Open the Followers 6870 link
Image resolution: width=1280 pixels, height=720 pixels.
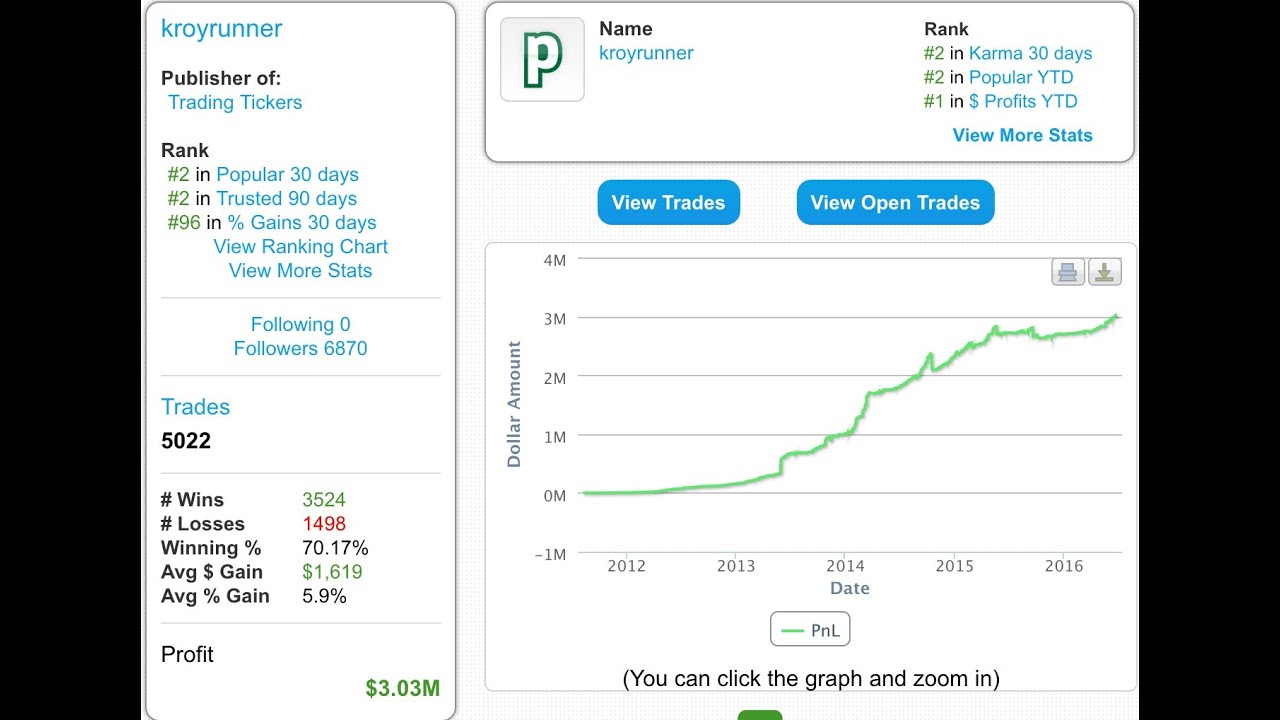tap(300, 348)
